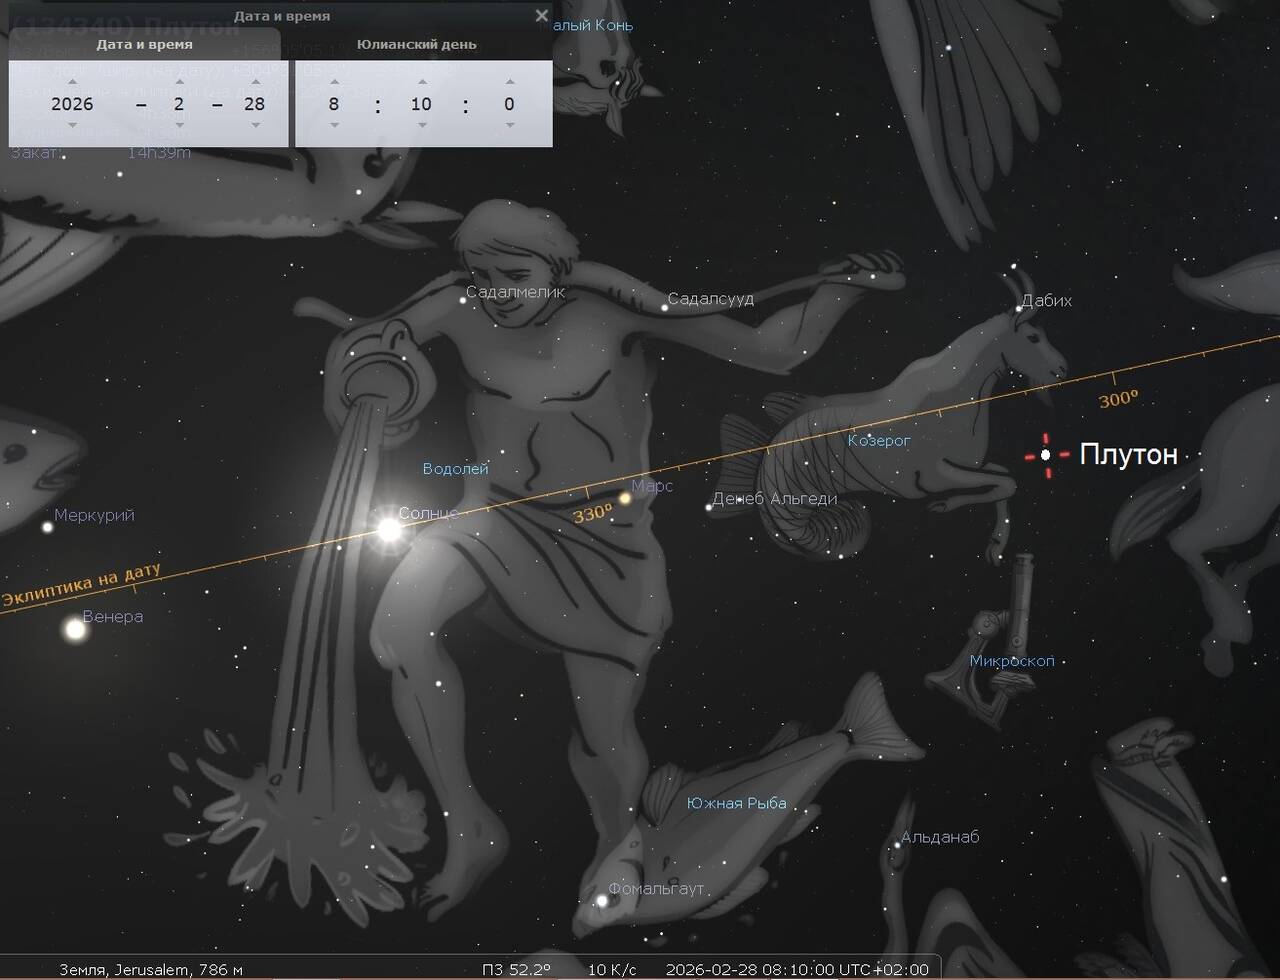Select the planet Mars (Марс)
The width and height of the screenshot is (1280, 980).
(625, 497)
